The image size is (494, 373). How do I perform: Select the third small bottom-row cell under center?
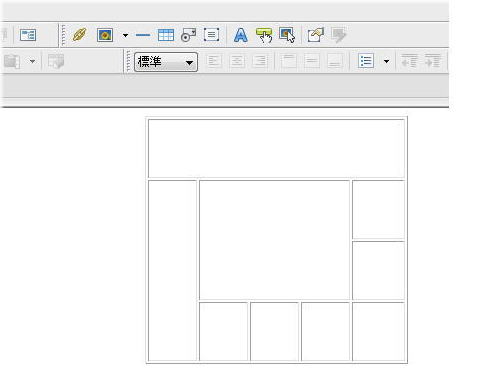tap(325, 332)
